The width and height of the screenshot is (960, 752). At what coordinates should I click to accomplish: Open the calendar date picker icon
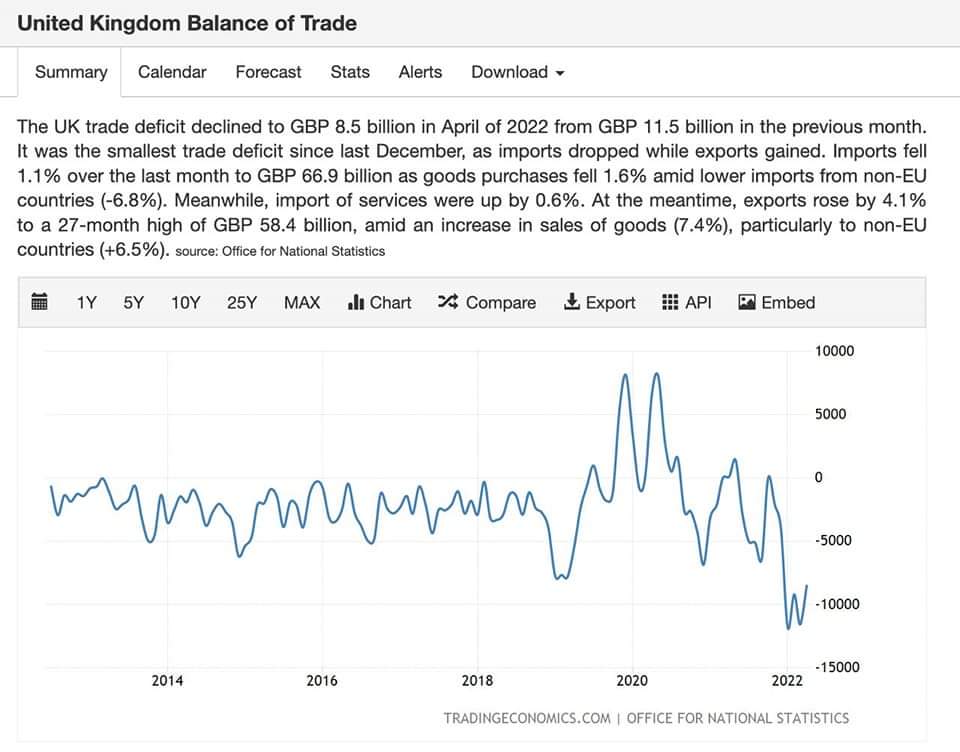tap(39, 302)
